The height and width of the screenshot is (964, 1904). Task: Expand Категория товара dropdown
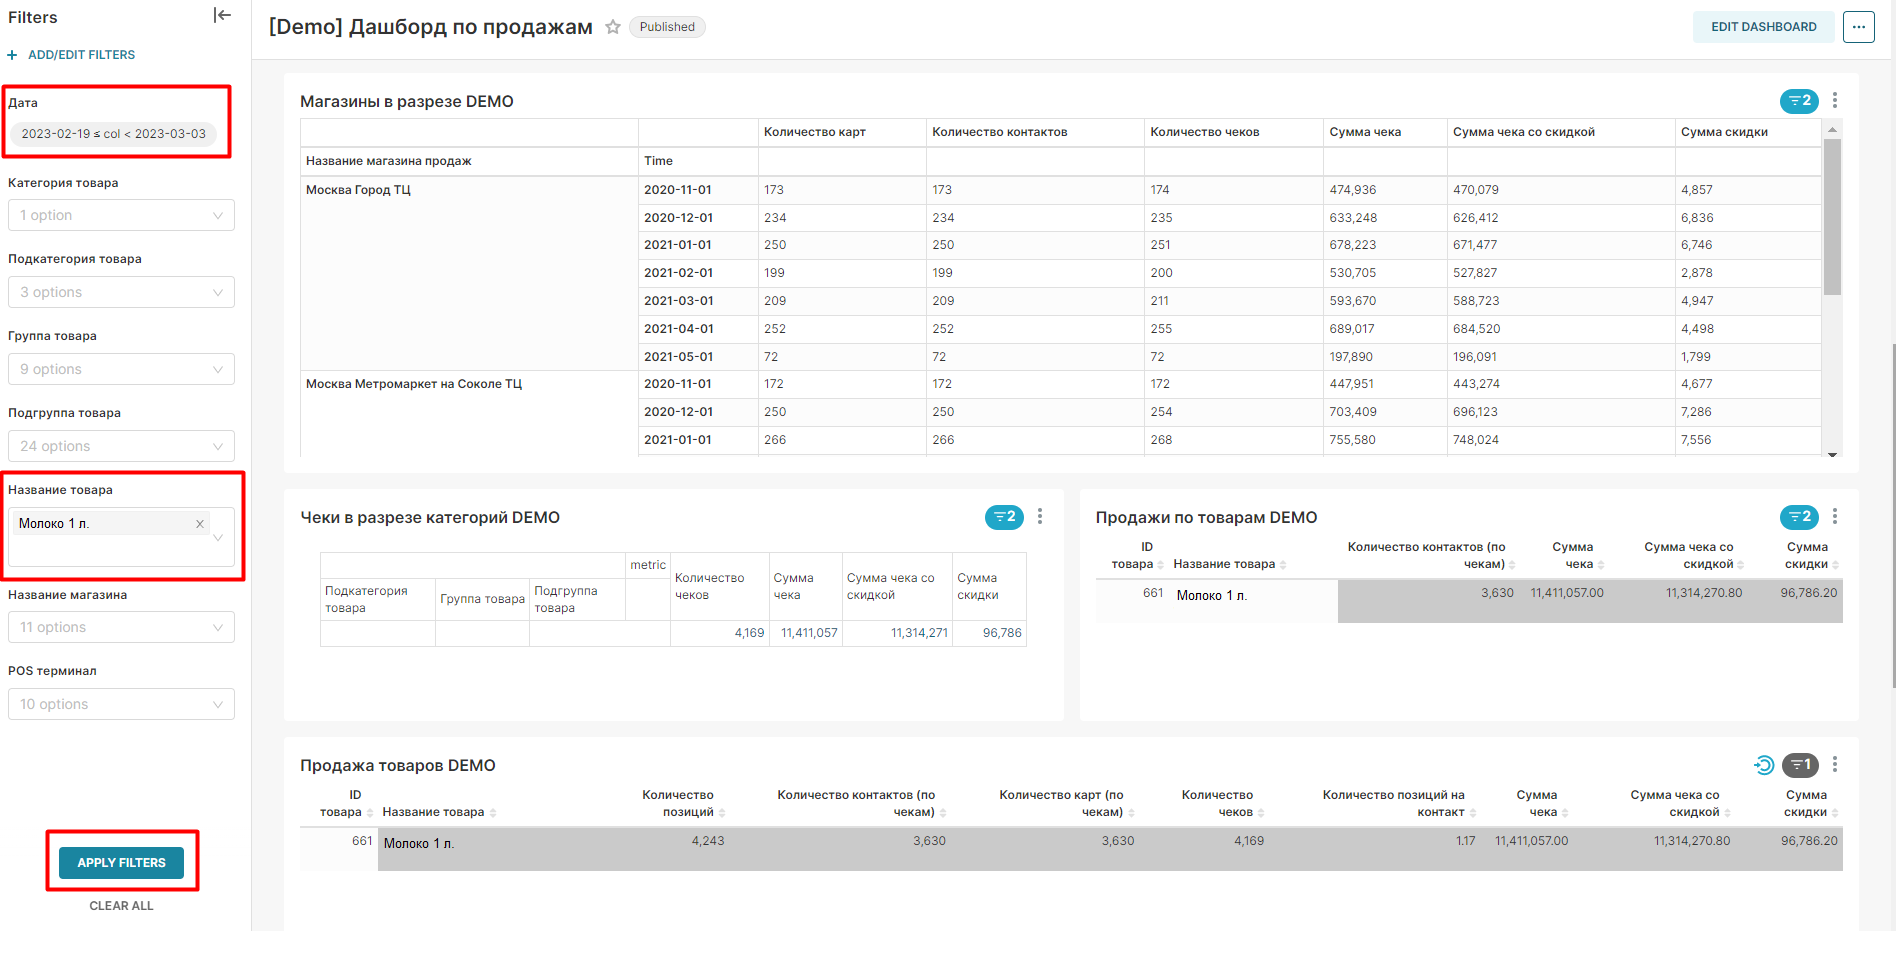click(x=121, y=215)
